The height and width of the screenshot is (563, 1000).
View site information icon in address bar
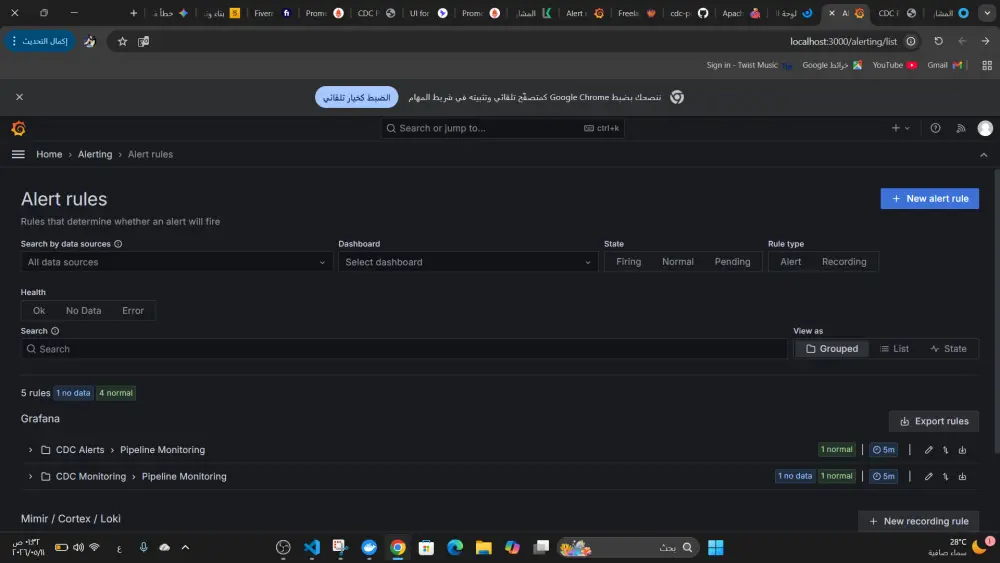[x=911, y=41]
